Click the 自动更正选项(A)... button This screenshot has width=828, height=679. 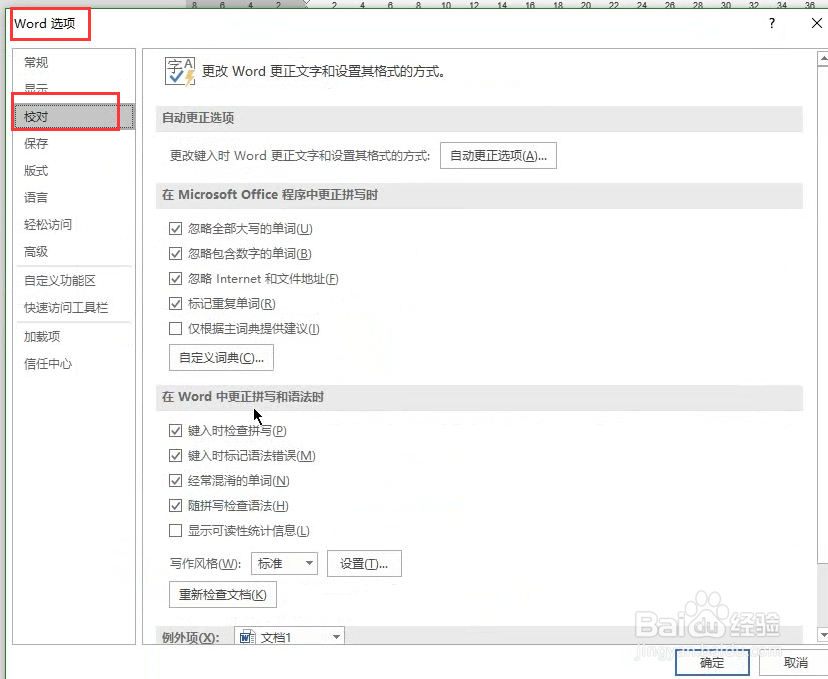[498, 156]
